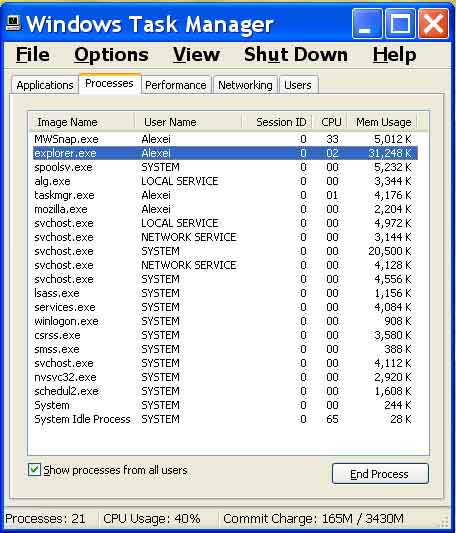456x533 pixels.
Task: Open the Help menu
Action: pos(394,55)
